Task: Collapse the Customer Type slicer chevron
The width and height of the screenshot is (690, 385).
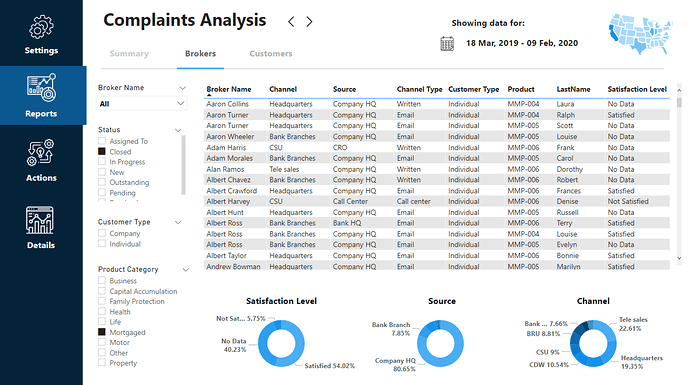Action: pyautogui.click(x=178, y=222)
